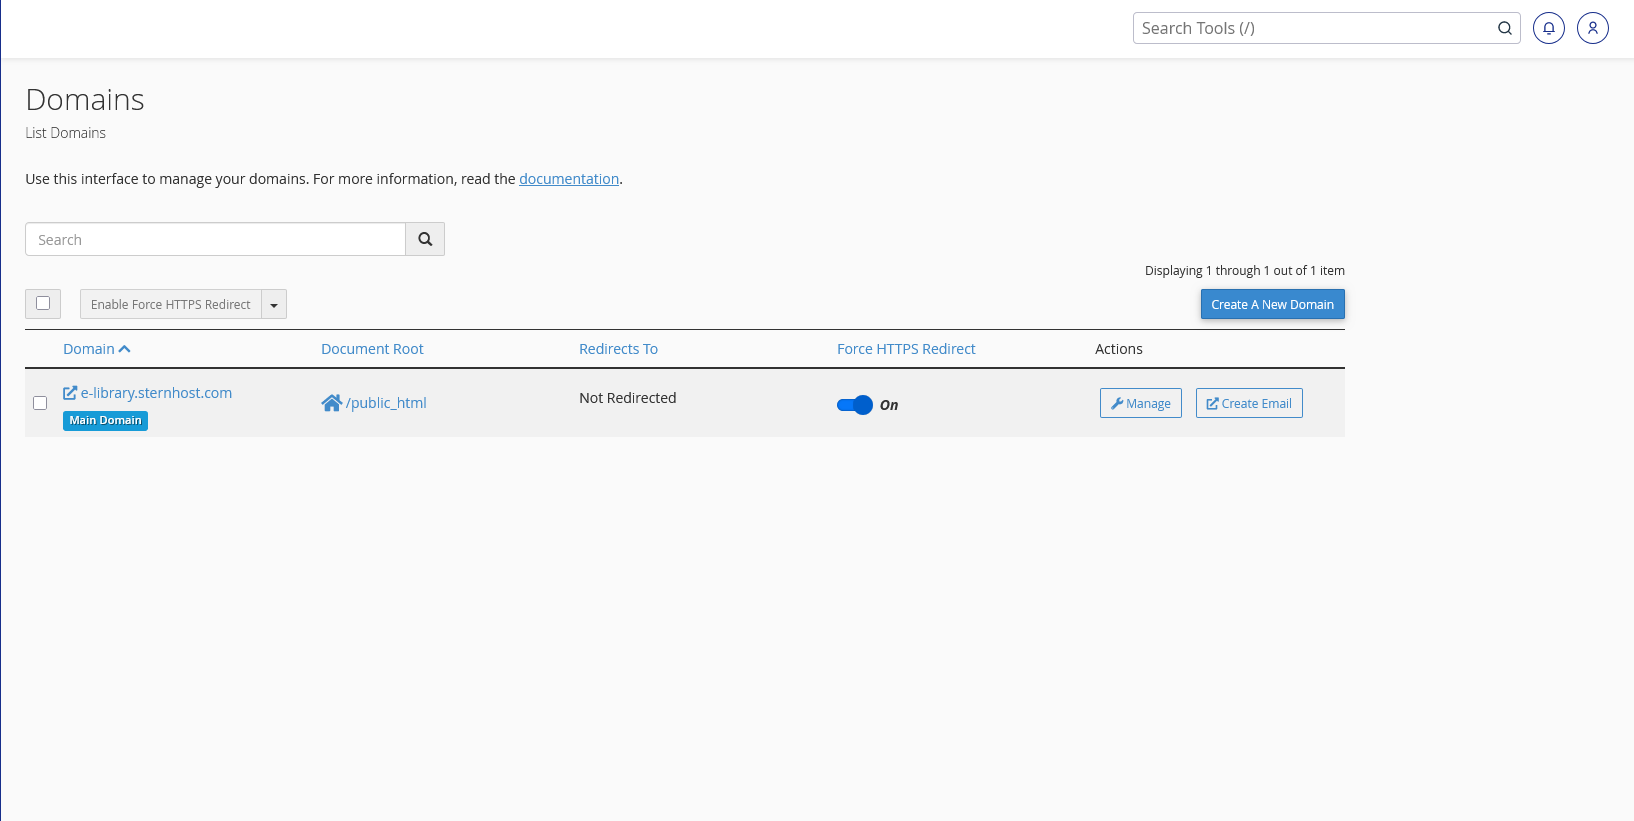Expand the Enable Force HTTPS Redirect dropdown arrow
The height and width of the screenshot is (821, 1634).
click(x=274, y=305)
